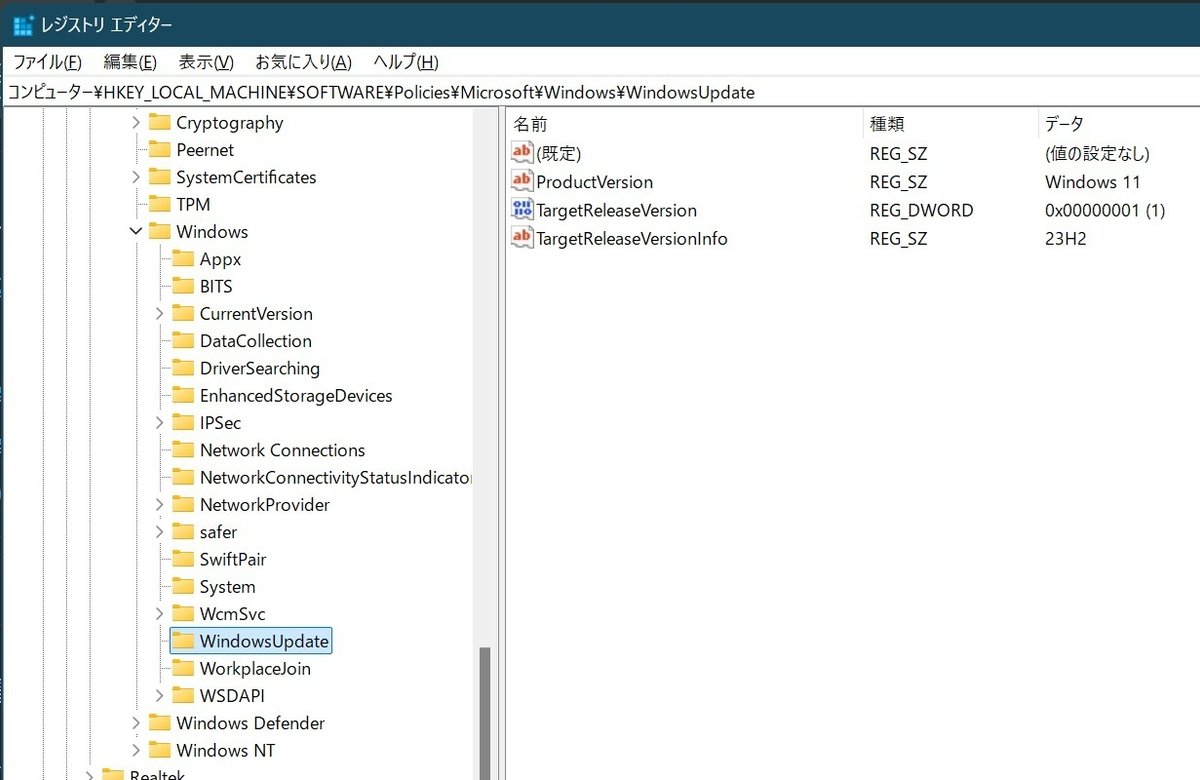Click the safer folder icon

[x=183, y=532]
